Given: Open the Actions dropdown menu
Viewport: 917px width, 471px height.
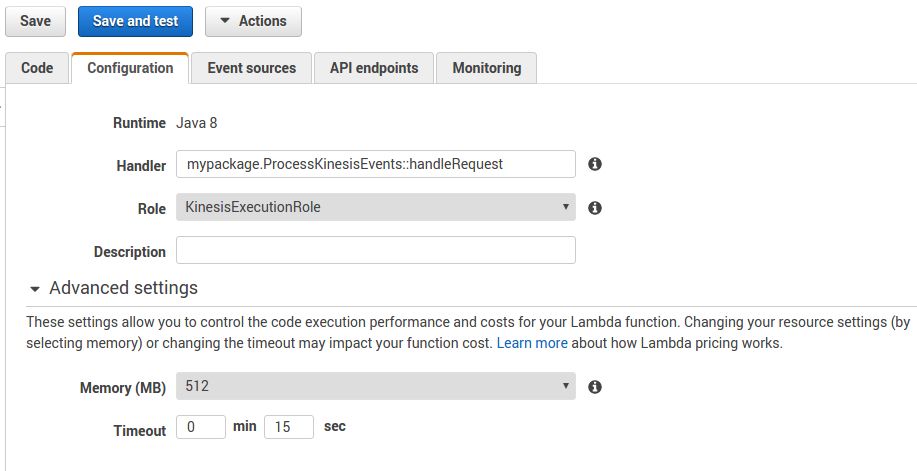Looking at the screenshot, I should pyautogui.click(x=253, y=21).
